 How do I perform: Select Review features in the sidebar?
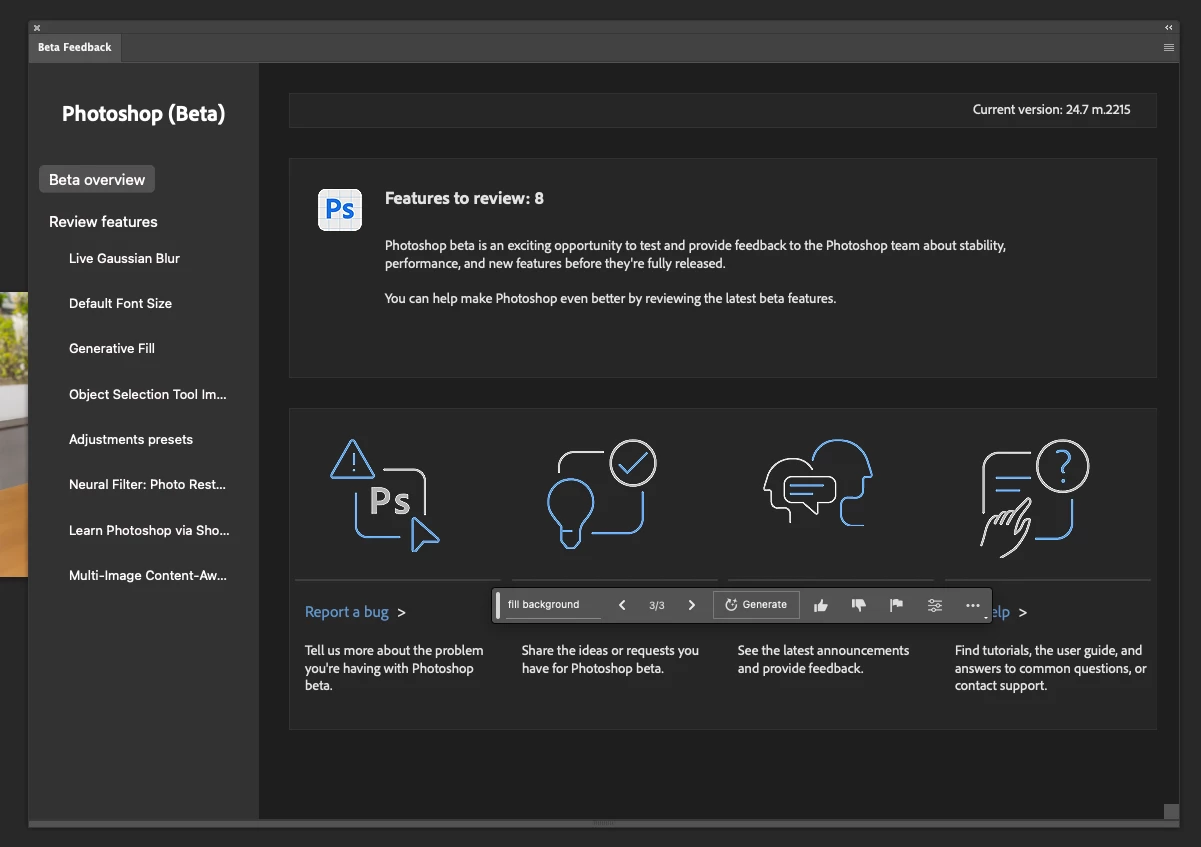click(103, 222)
